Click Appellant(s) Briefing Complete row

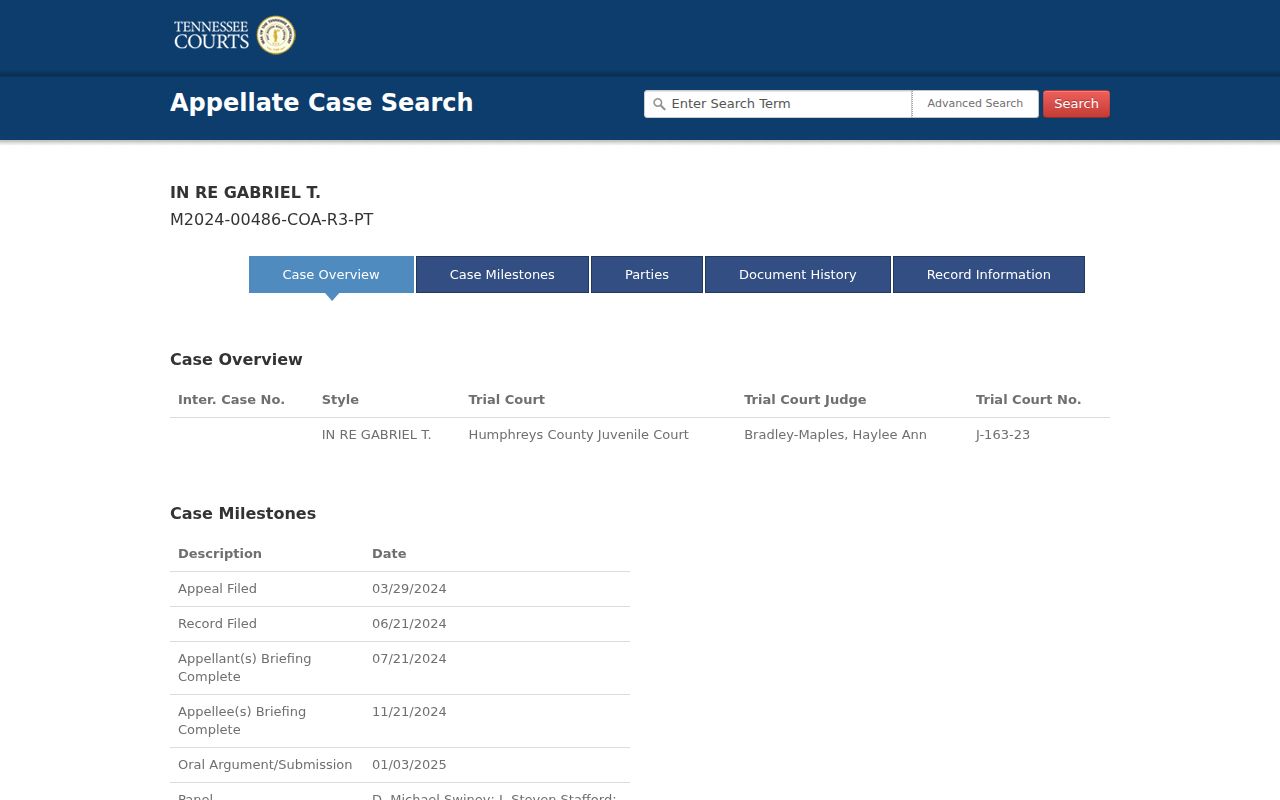[400, 668]
